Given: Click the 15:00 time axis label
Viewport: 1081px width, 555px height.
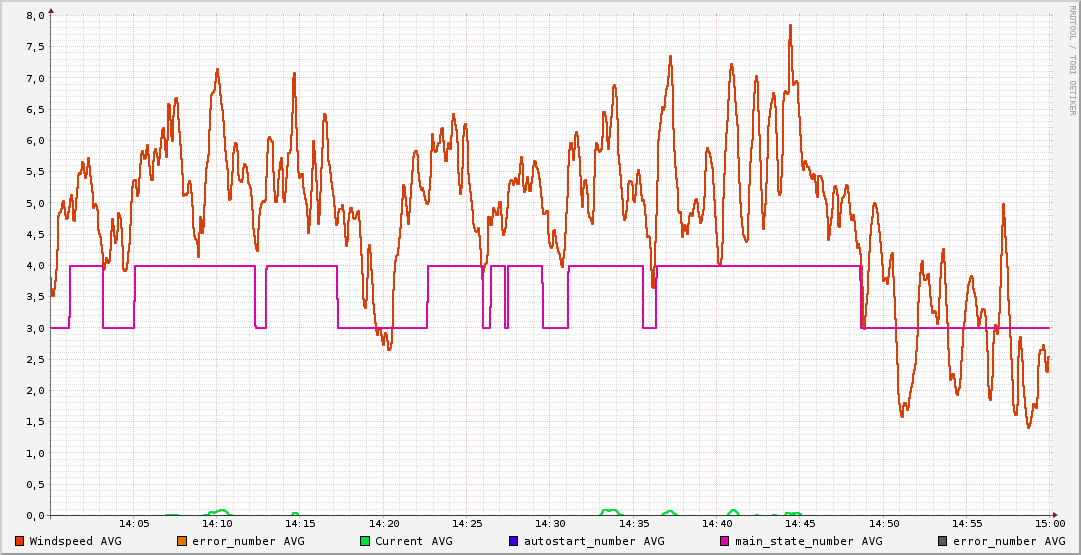Looking at the screenshot, I should (x=1050, y=523).
